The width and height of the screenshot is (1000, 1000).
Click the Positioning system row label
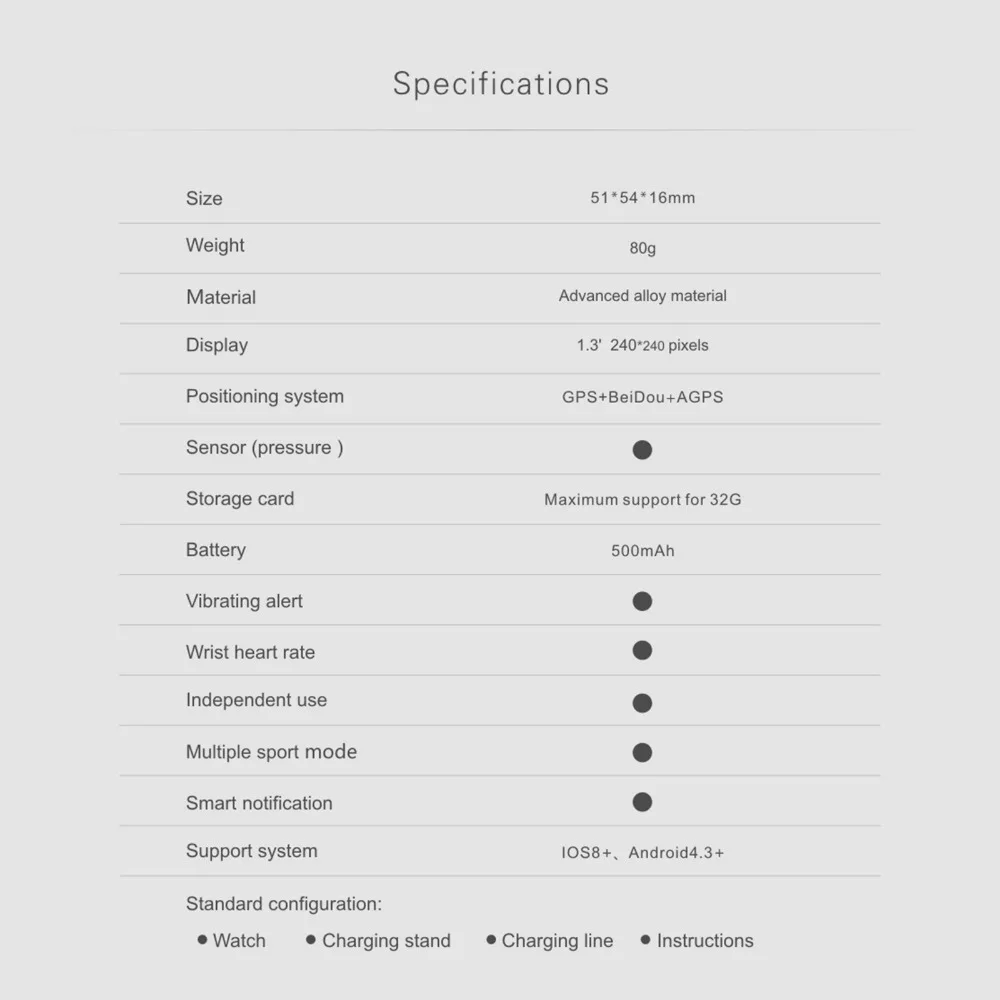[265, 397]
